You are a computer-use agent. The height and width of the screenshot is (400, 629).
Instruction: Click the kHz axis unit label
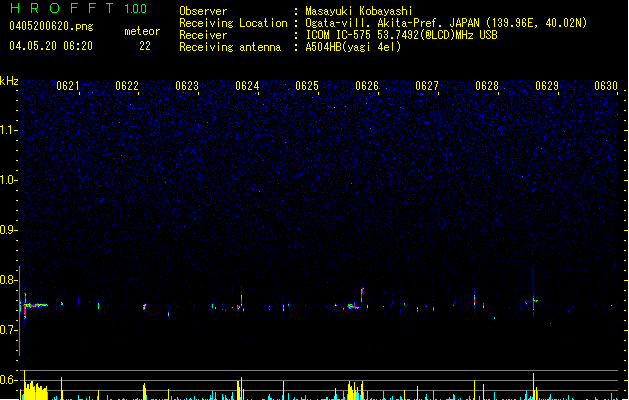point(9,81)
